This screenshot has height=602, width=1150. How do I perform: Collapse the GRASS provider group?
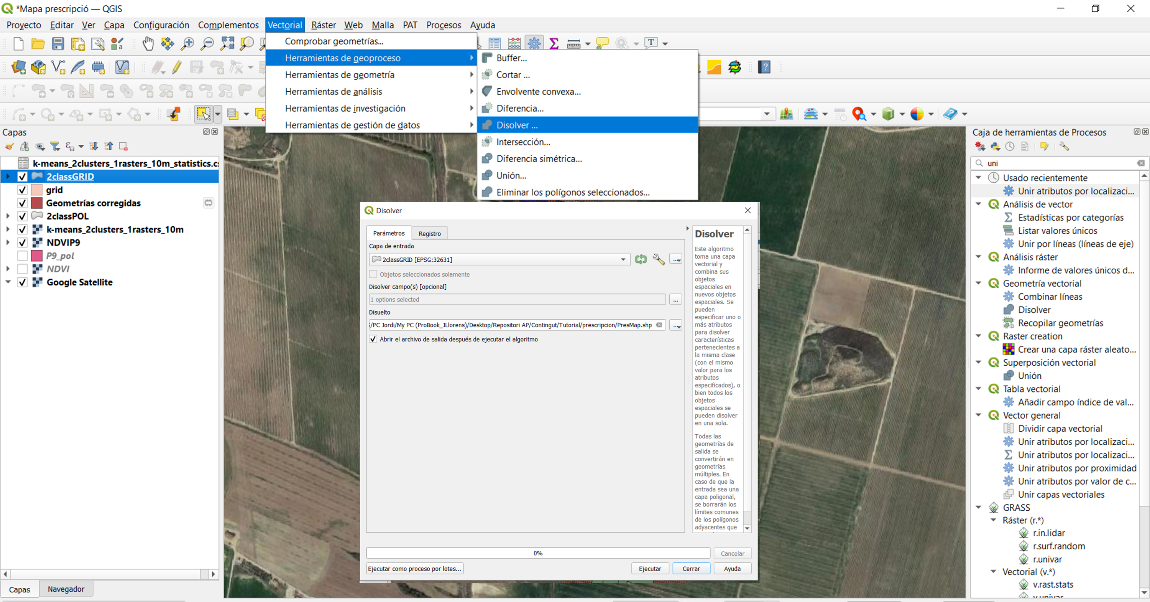point(978,507)
